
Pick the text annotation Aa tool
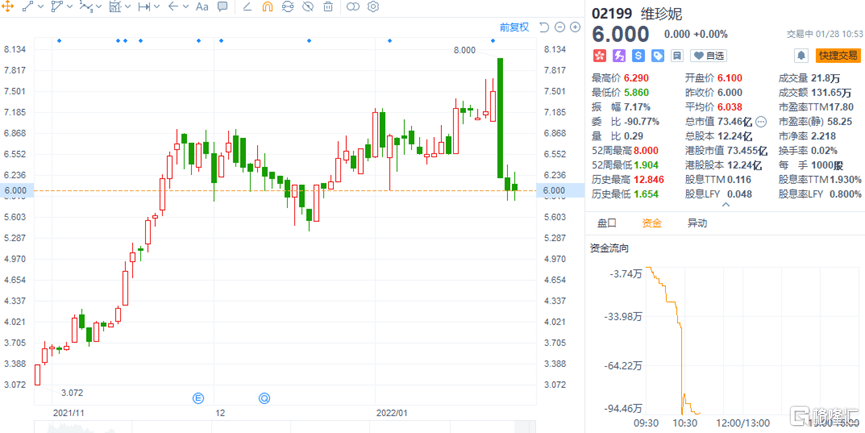(202, 7)
